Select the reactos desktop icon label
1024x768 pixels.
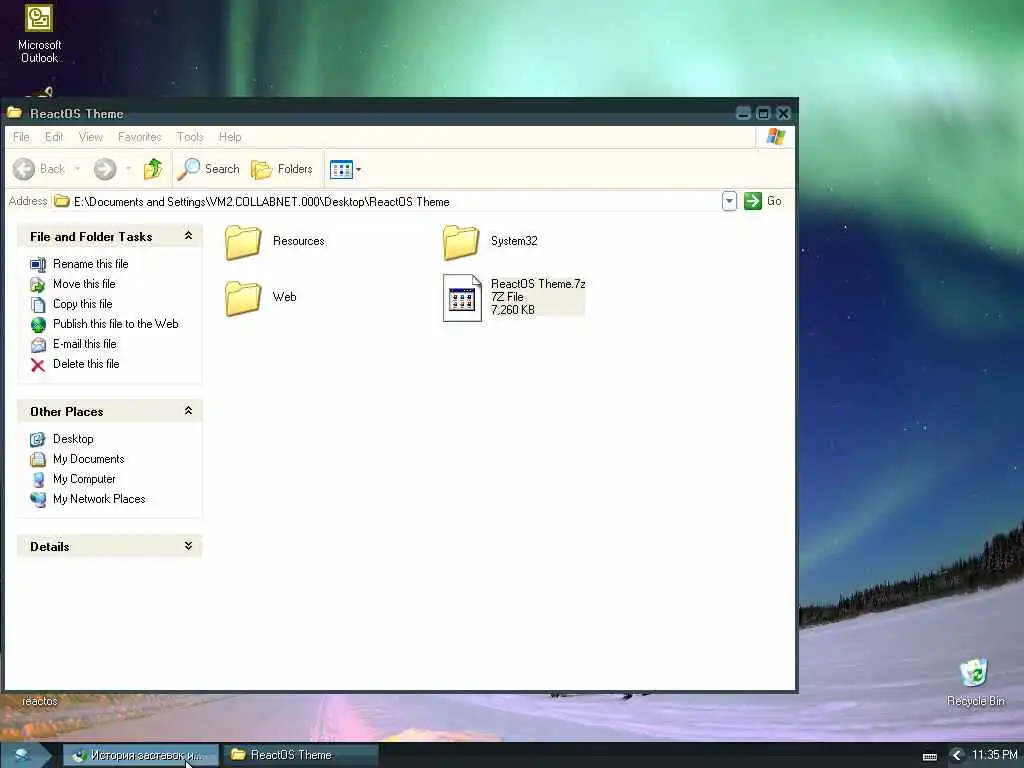point(39,701)
